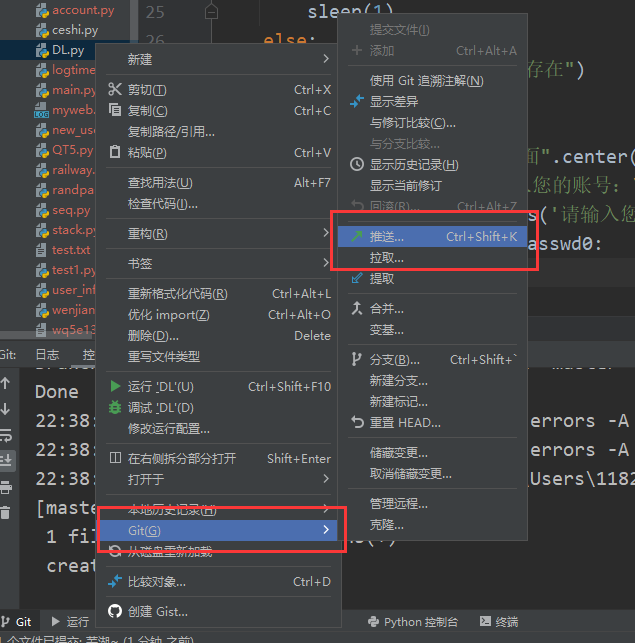Image resolution: width=635 pixels, height=643 pixels.
Task: Select account.py in project tree
Action: tap(83, 10)
